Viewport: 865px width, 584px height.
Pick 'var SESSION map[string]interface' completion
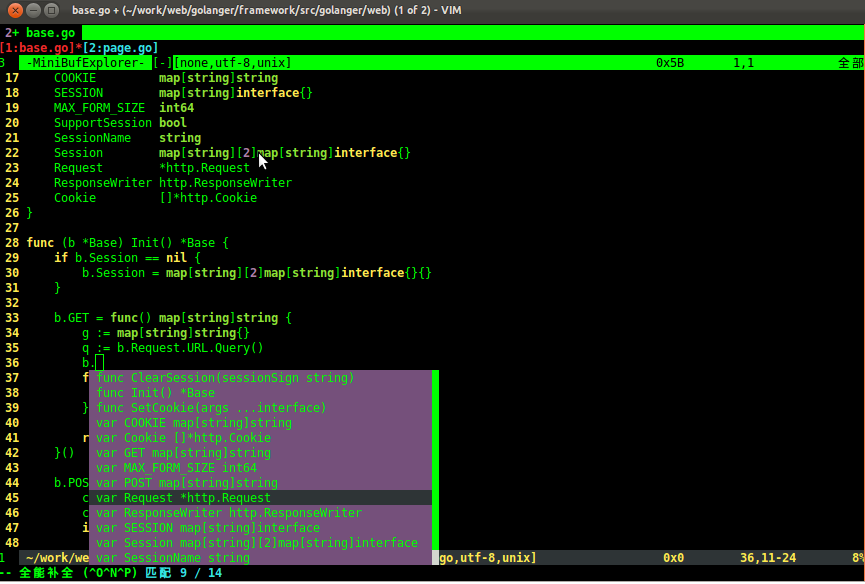coord(208,528)
